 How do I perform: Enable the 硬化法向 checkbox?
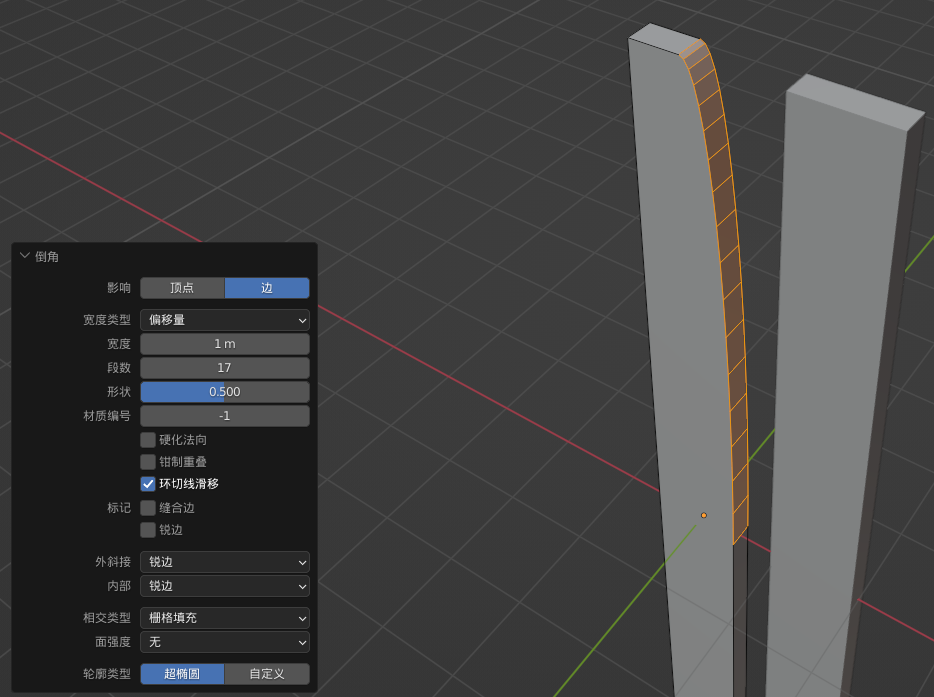pyautogui.click(x=148, y=440)
